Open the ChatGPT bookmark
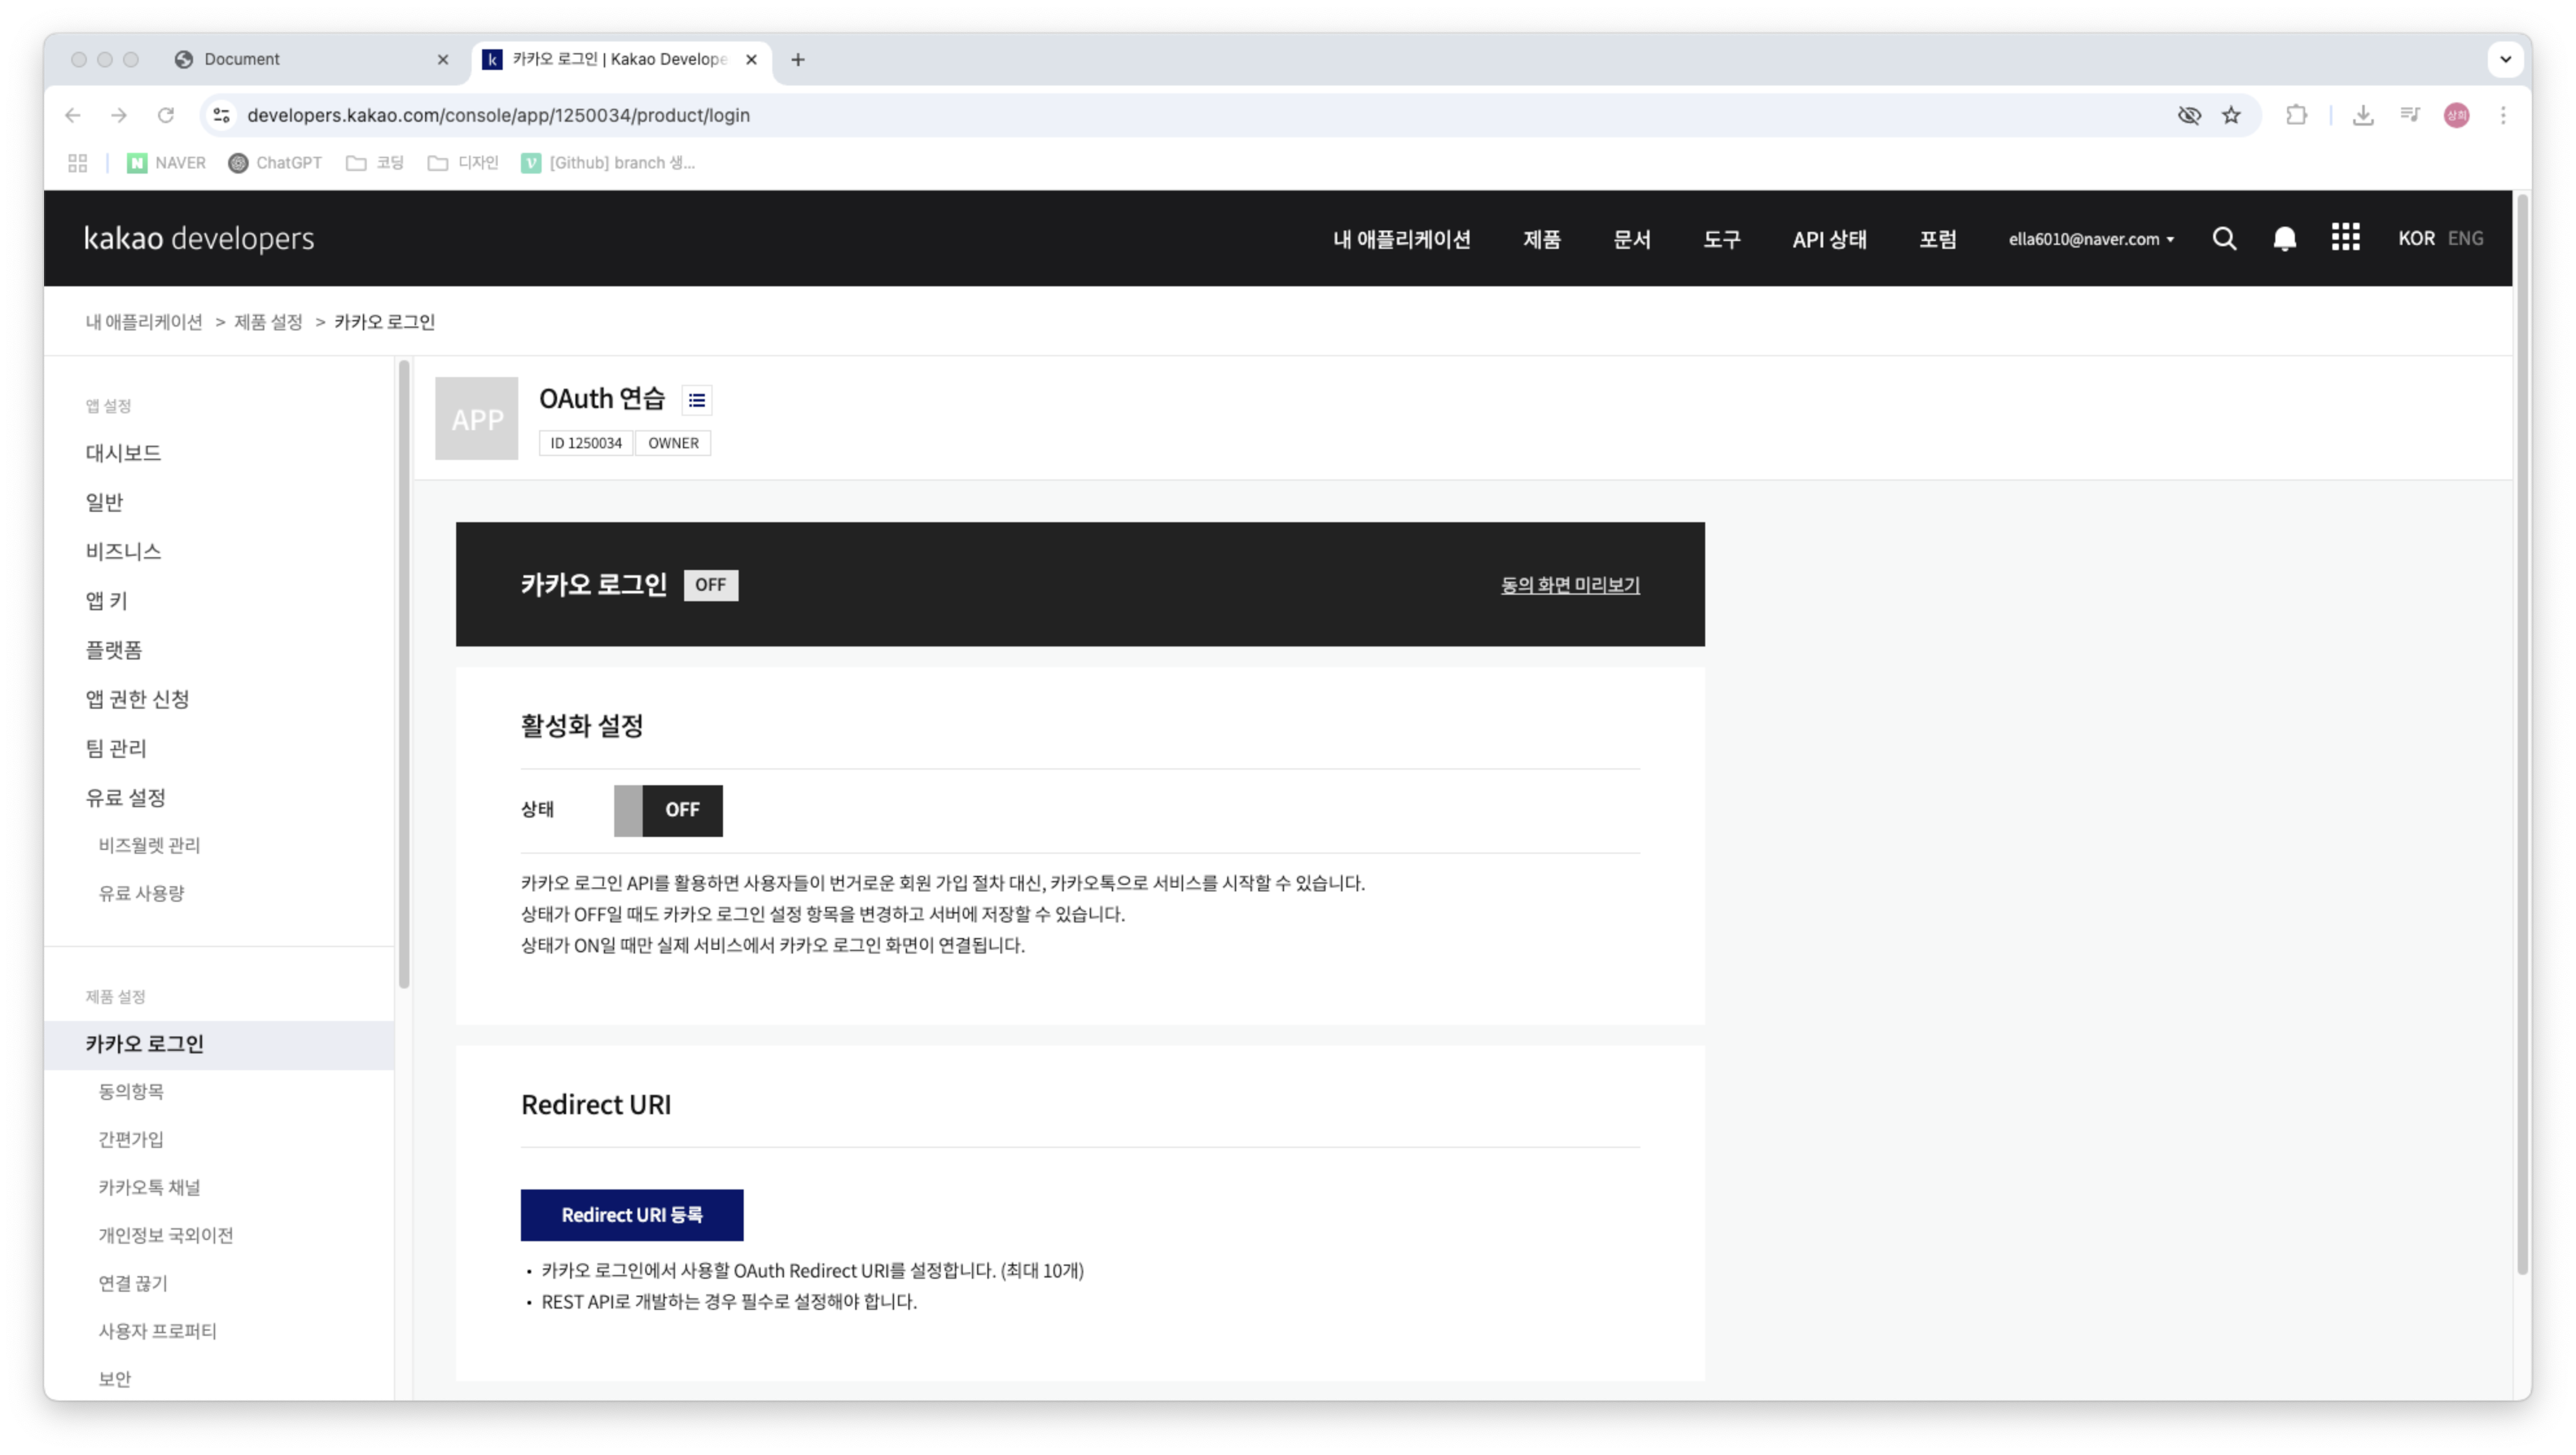 click(x=275, y=163)
